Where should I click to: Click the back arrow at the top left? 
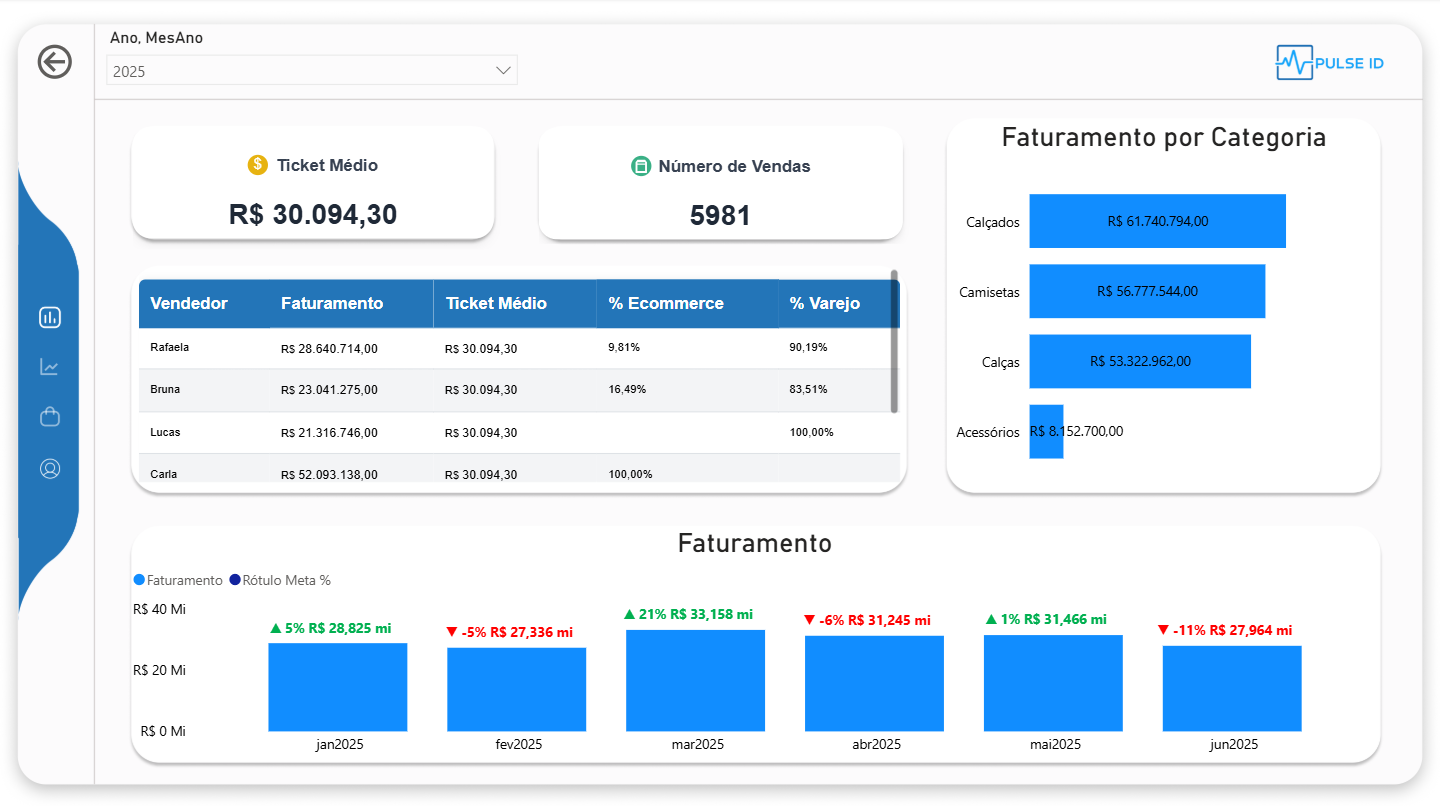point(53,62)
